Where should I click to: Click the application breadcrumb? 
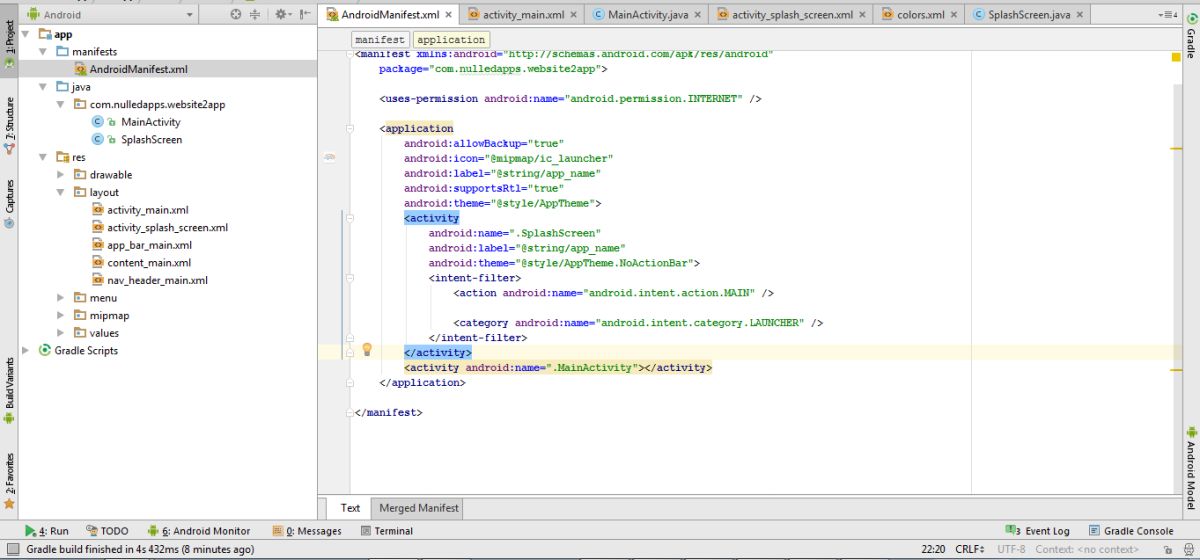(x=450, y=39)
